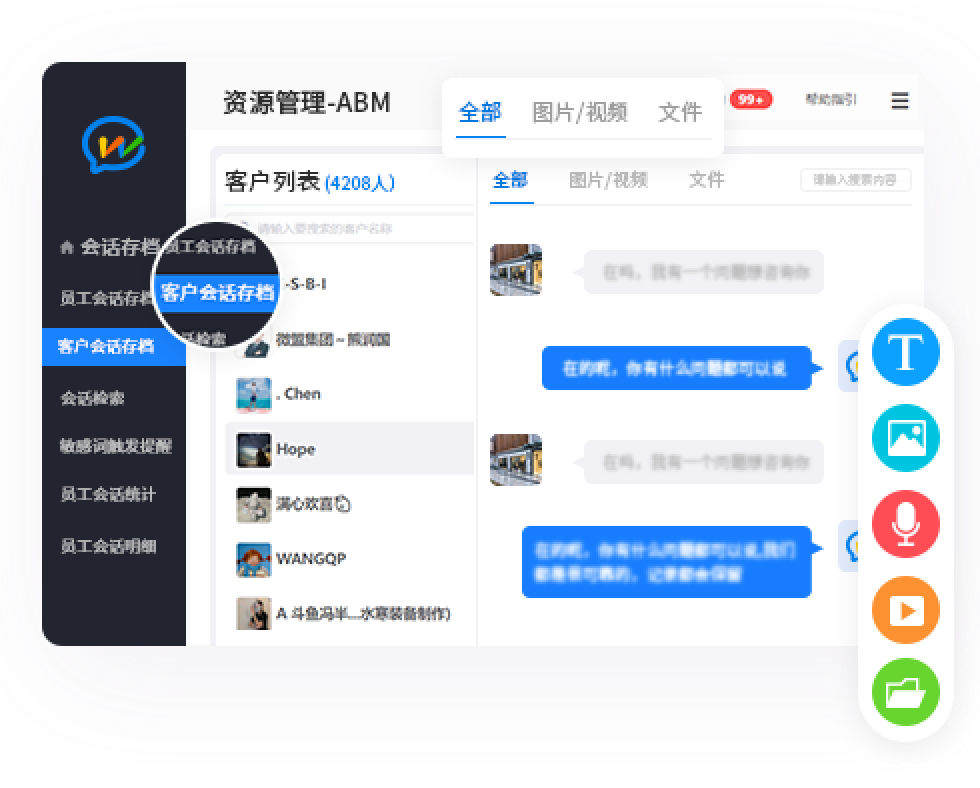Click the customer name search box

[350, 229]
